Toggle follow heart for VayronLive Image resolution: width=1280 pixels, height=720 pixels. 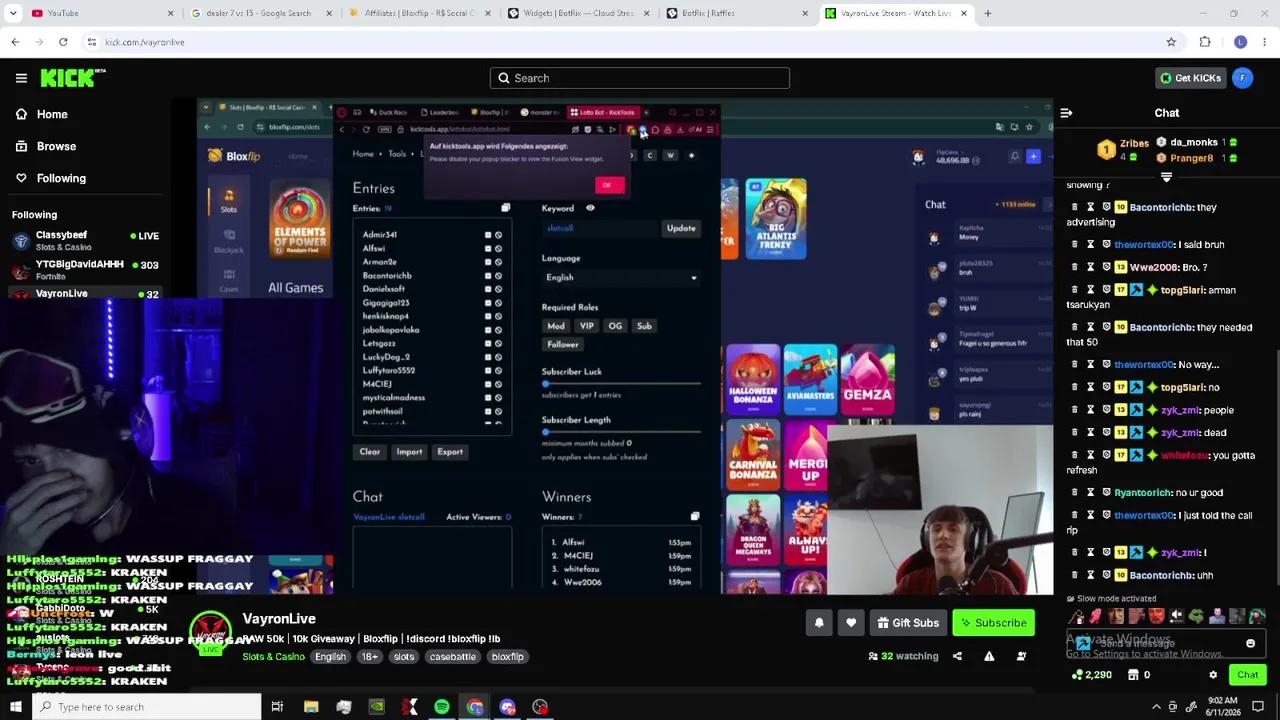click(851, 623)
